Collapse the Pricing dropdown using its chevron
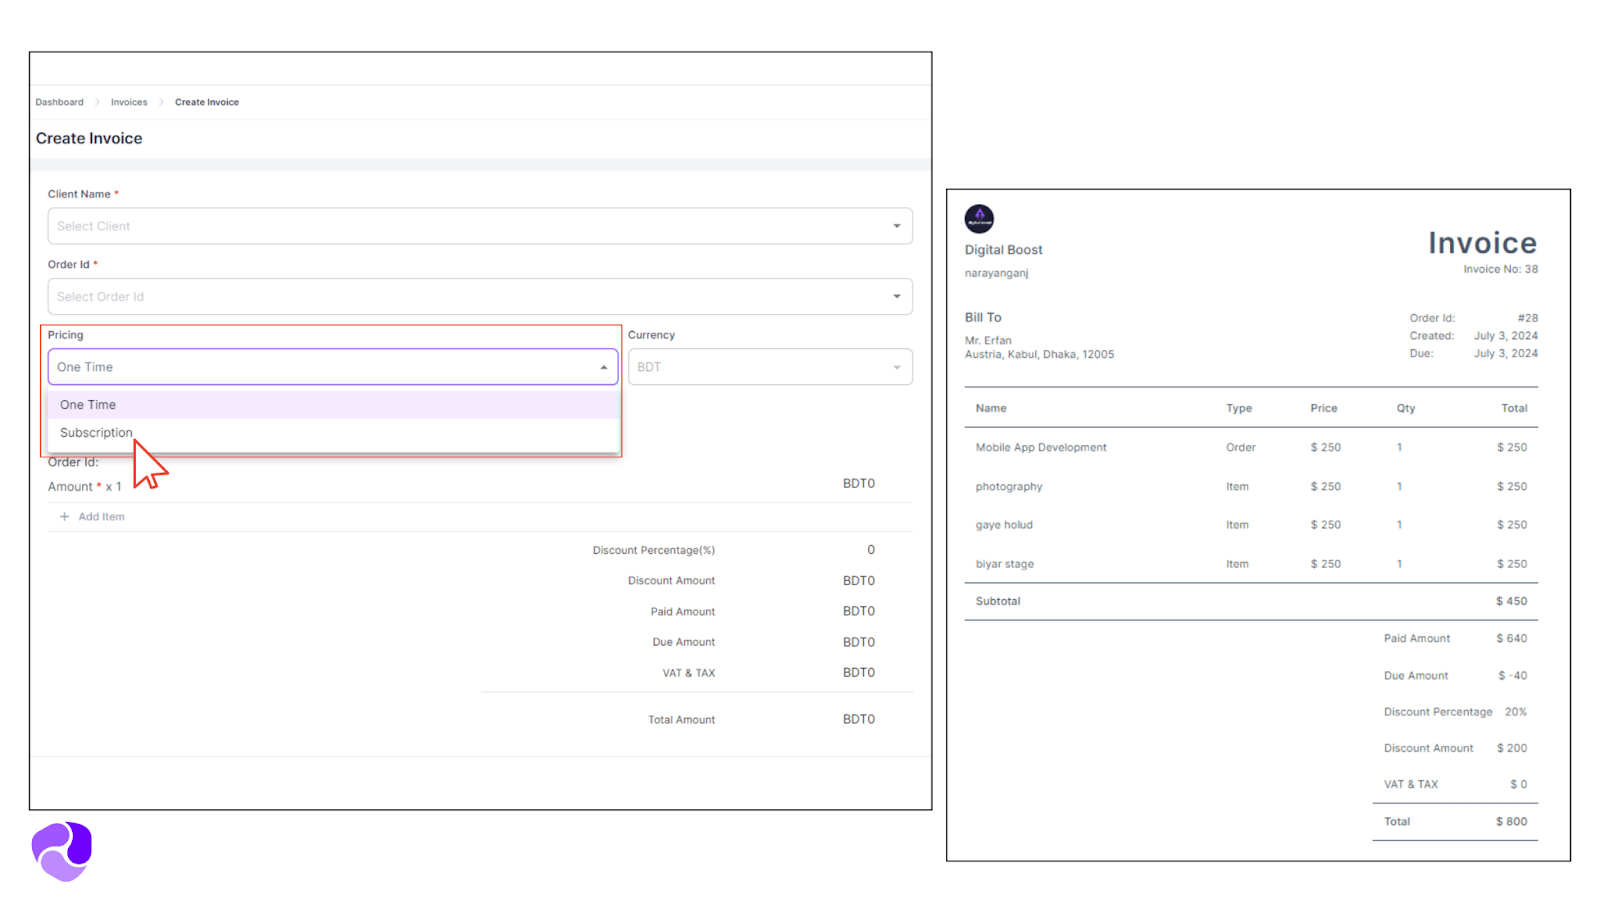This screenshot has height=913, width=1600. [604, 367]
